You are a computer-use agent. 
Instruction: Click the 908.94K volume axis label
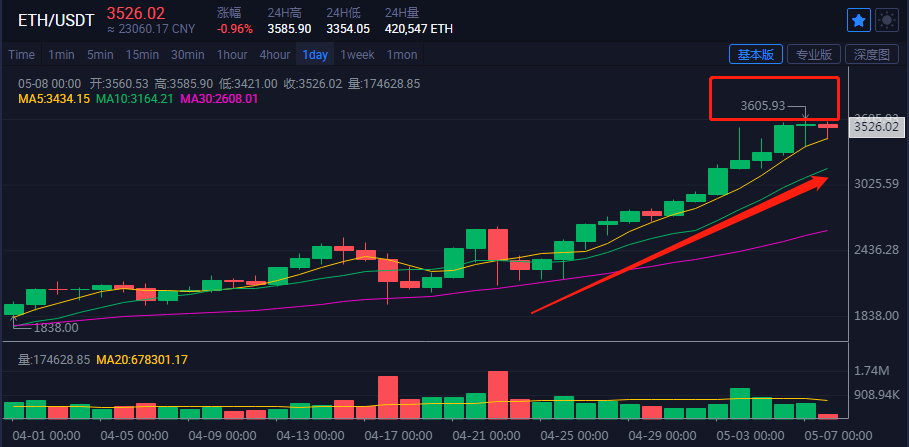click(x=878, y=395)
